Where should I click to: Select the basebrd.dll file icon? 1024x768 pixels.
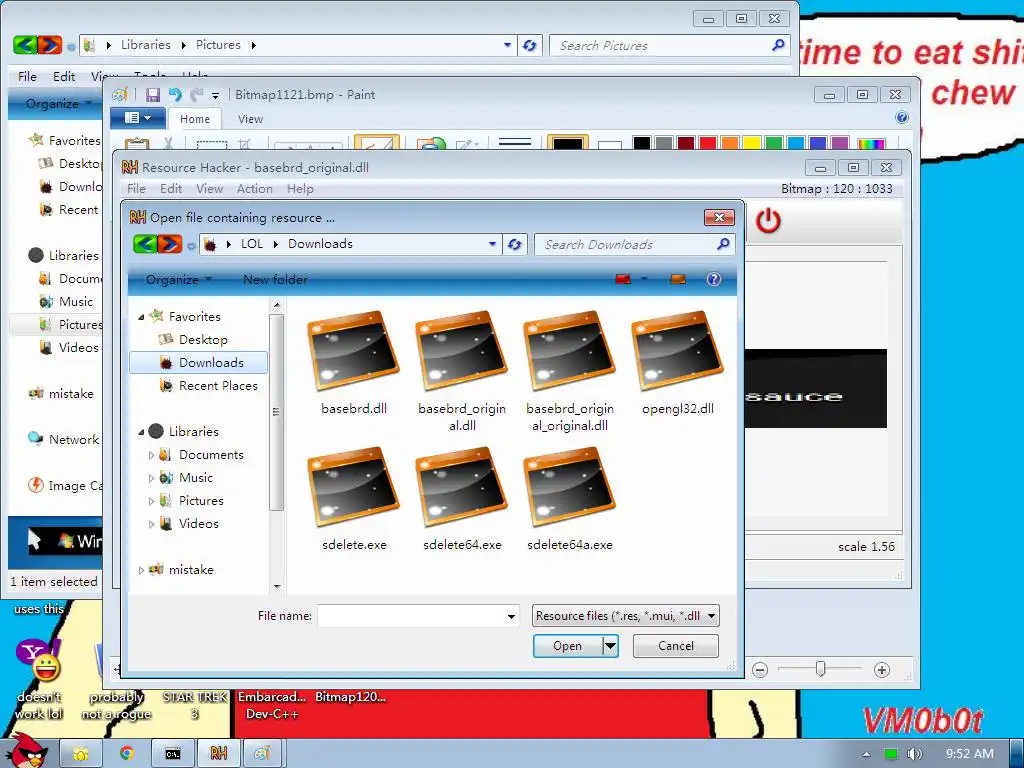click(x=353, y=351)
